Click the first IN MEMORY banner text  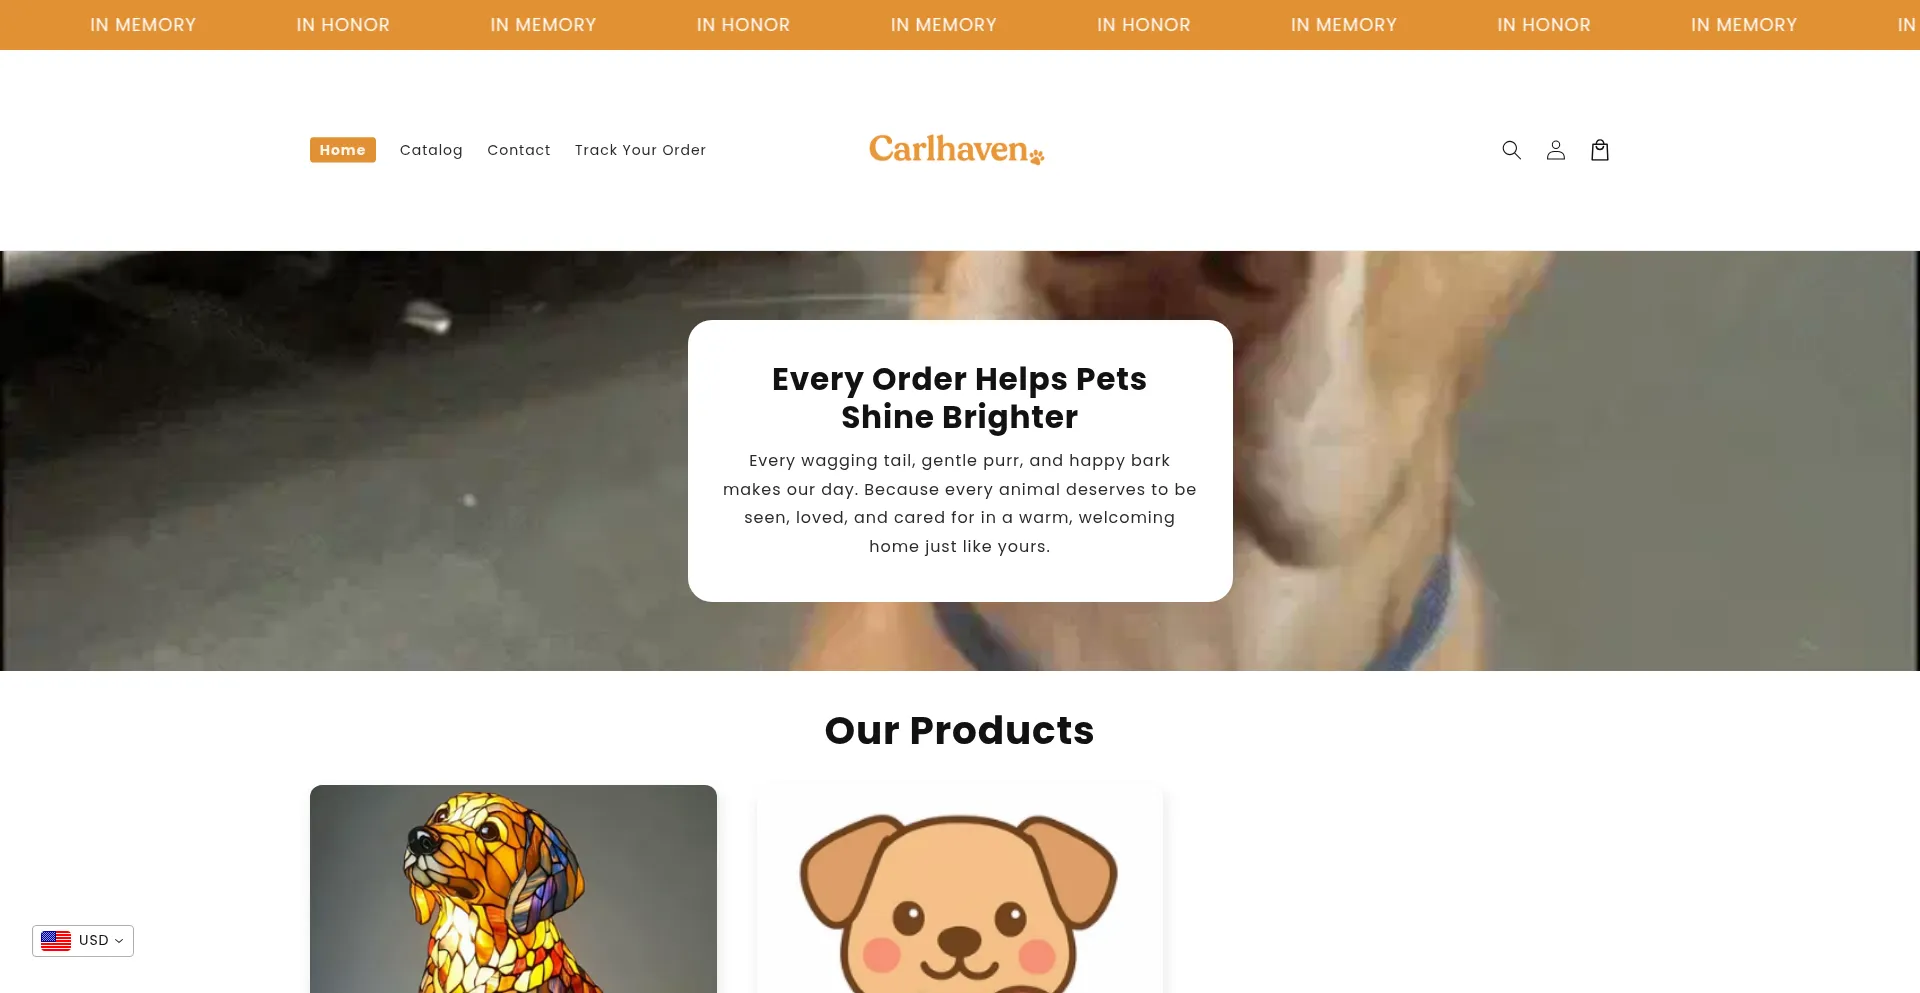143,25
